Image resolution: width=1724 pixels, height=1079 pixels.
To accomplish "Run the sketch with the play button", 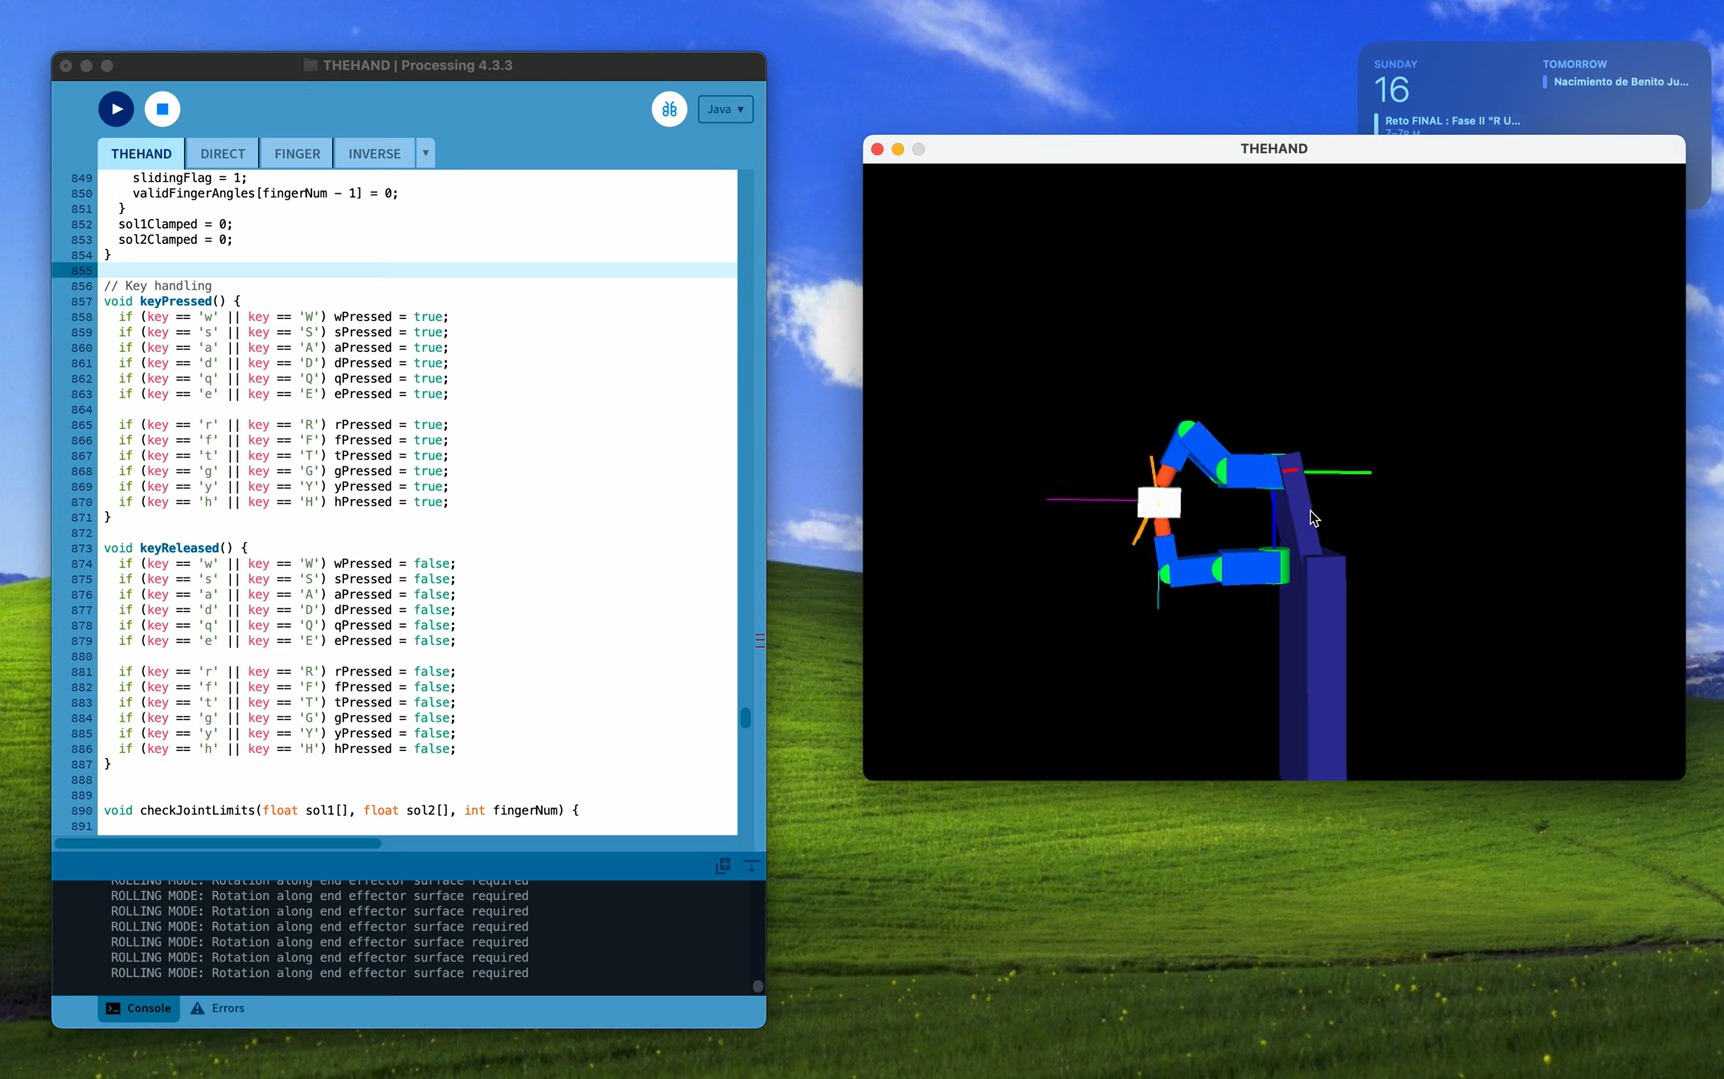I will point(116,109).
